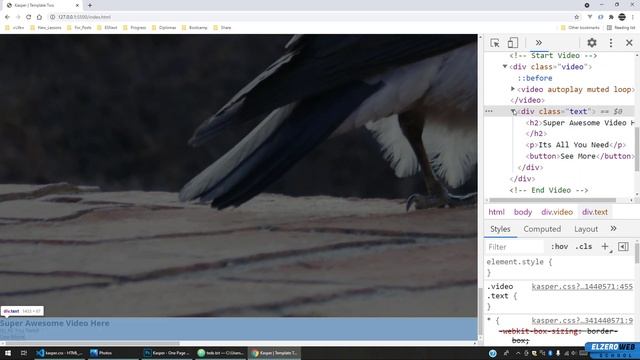Toggle the .cls class editor
Screen dimensions: 640x360
(x=584, y=247)
